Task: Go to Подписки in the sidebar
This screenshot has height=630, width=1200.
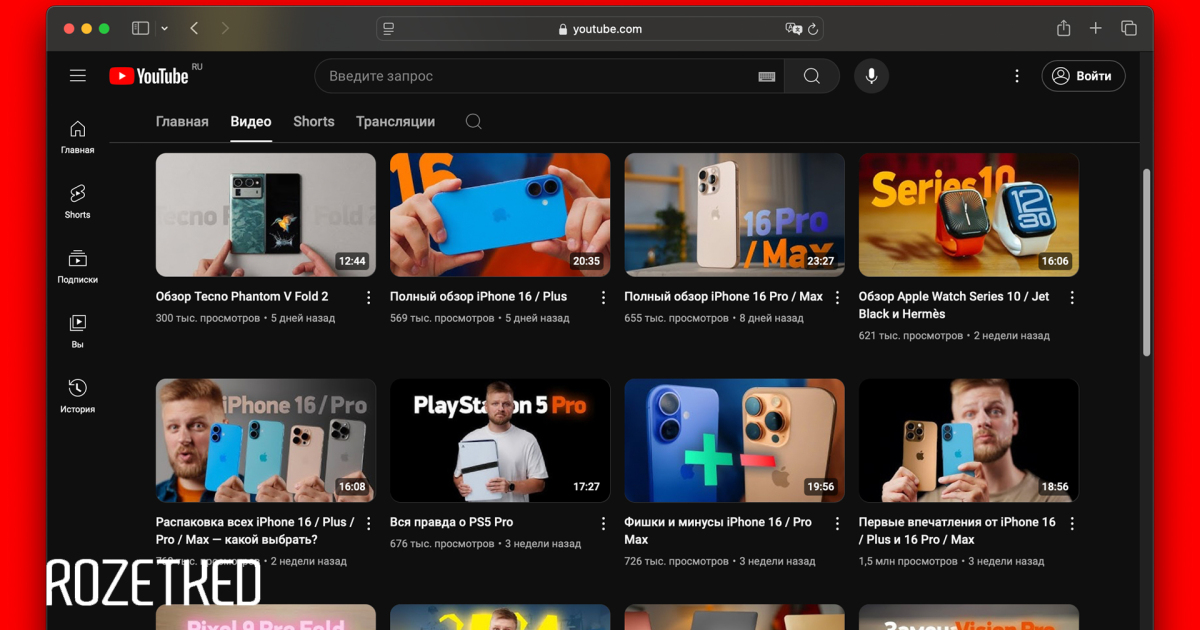Action: click(77, 266)
